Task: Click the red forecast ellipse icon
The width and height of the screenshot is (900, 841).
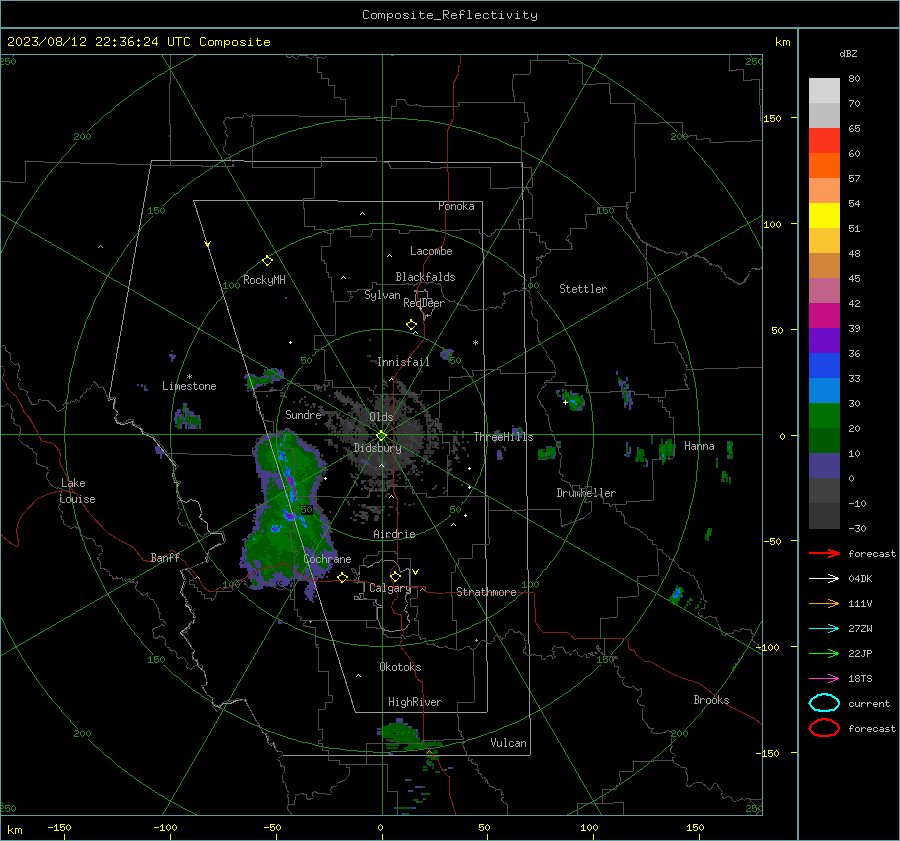Action: click(x=824, y=728)
